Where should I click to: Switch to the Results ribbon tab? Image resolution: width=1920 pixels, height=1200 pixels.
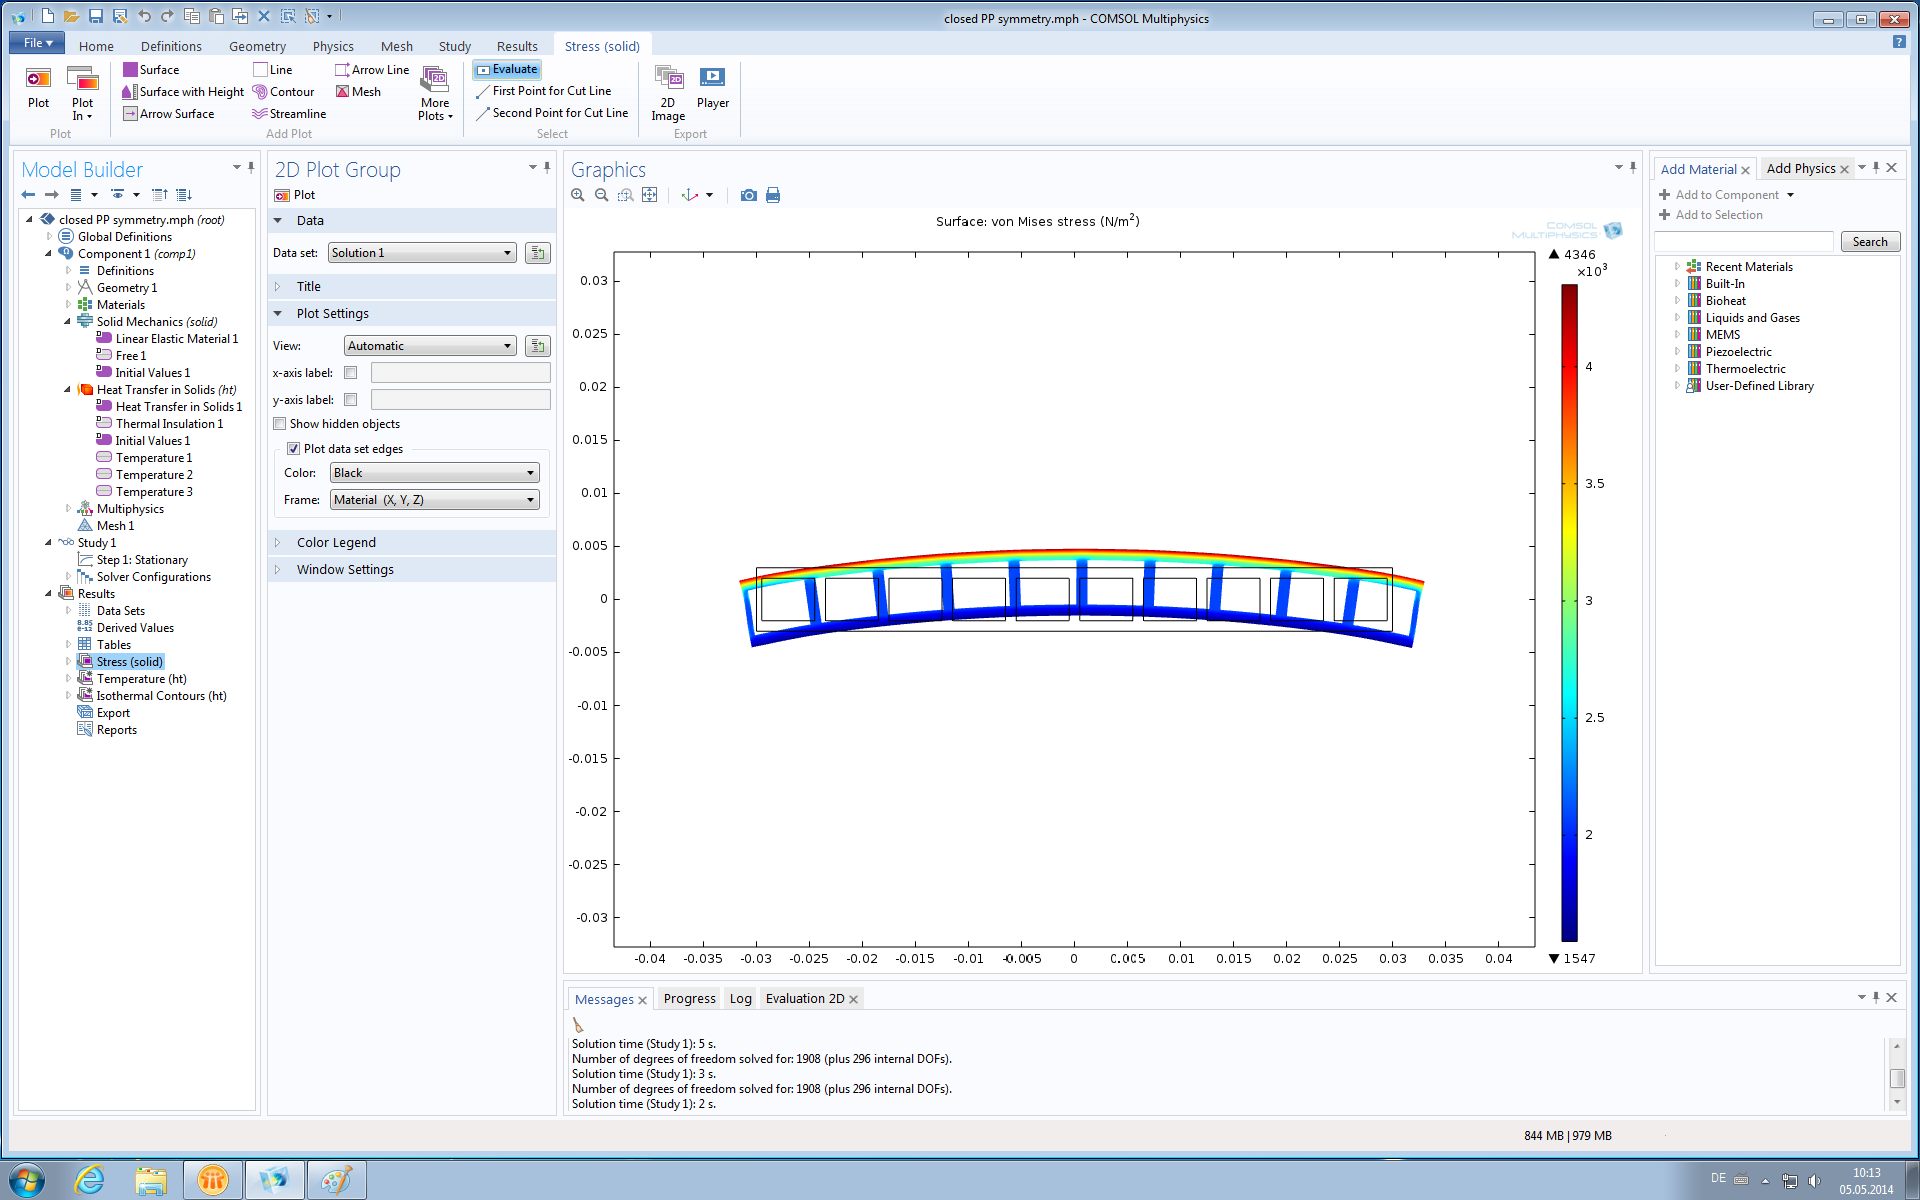517,46
